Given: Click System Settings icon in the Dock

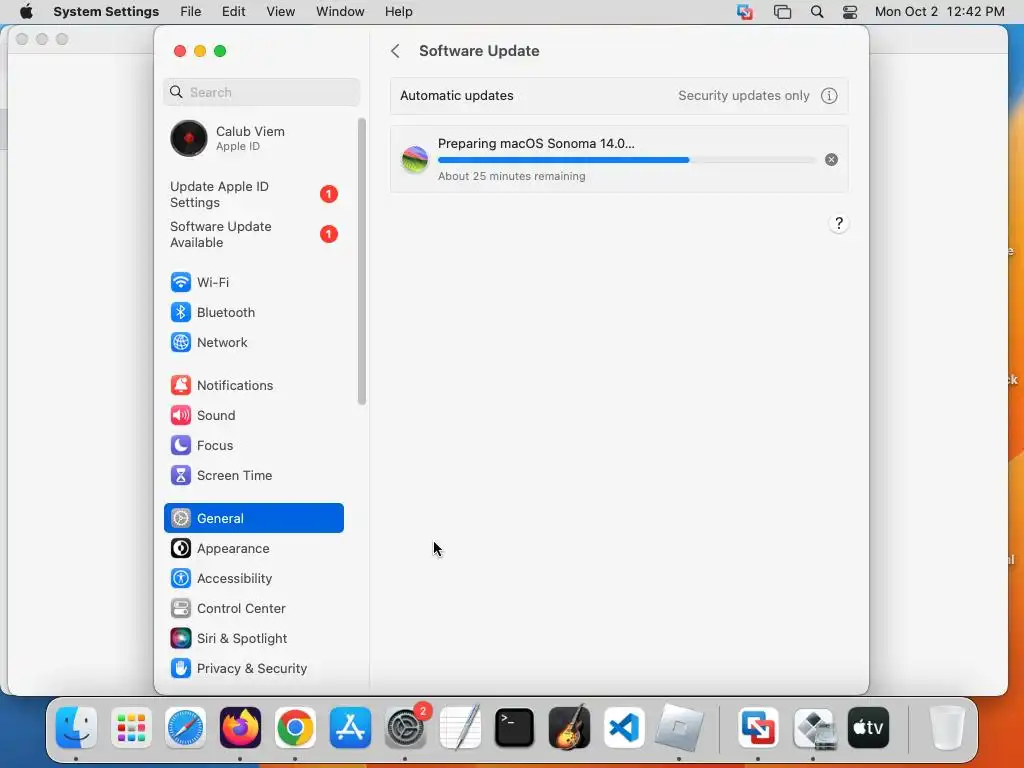Looking at the screenshot, I should (405, 727).
